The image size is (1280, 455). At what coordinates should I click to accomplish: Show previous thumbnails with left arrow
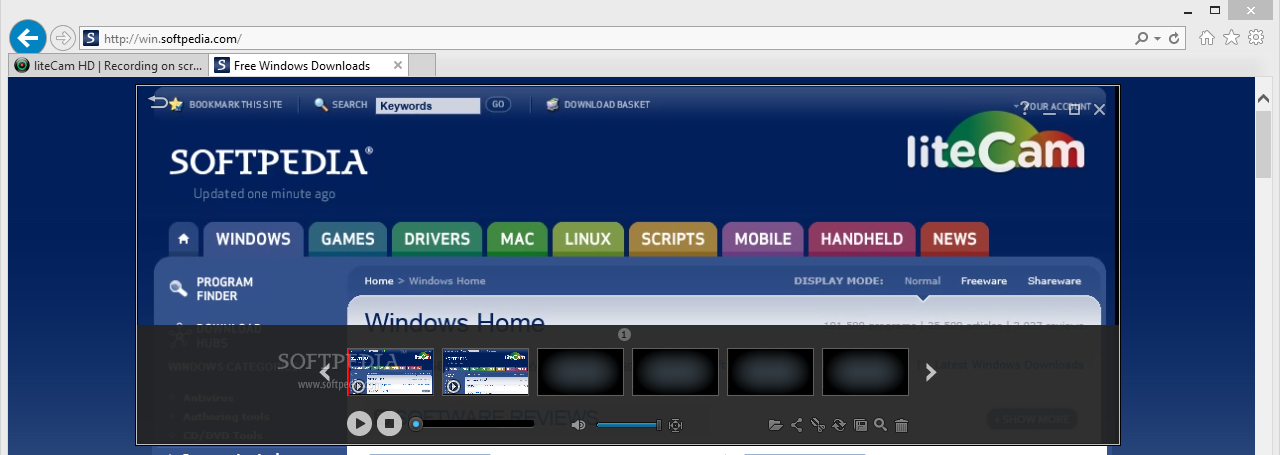coord(325,372)
